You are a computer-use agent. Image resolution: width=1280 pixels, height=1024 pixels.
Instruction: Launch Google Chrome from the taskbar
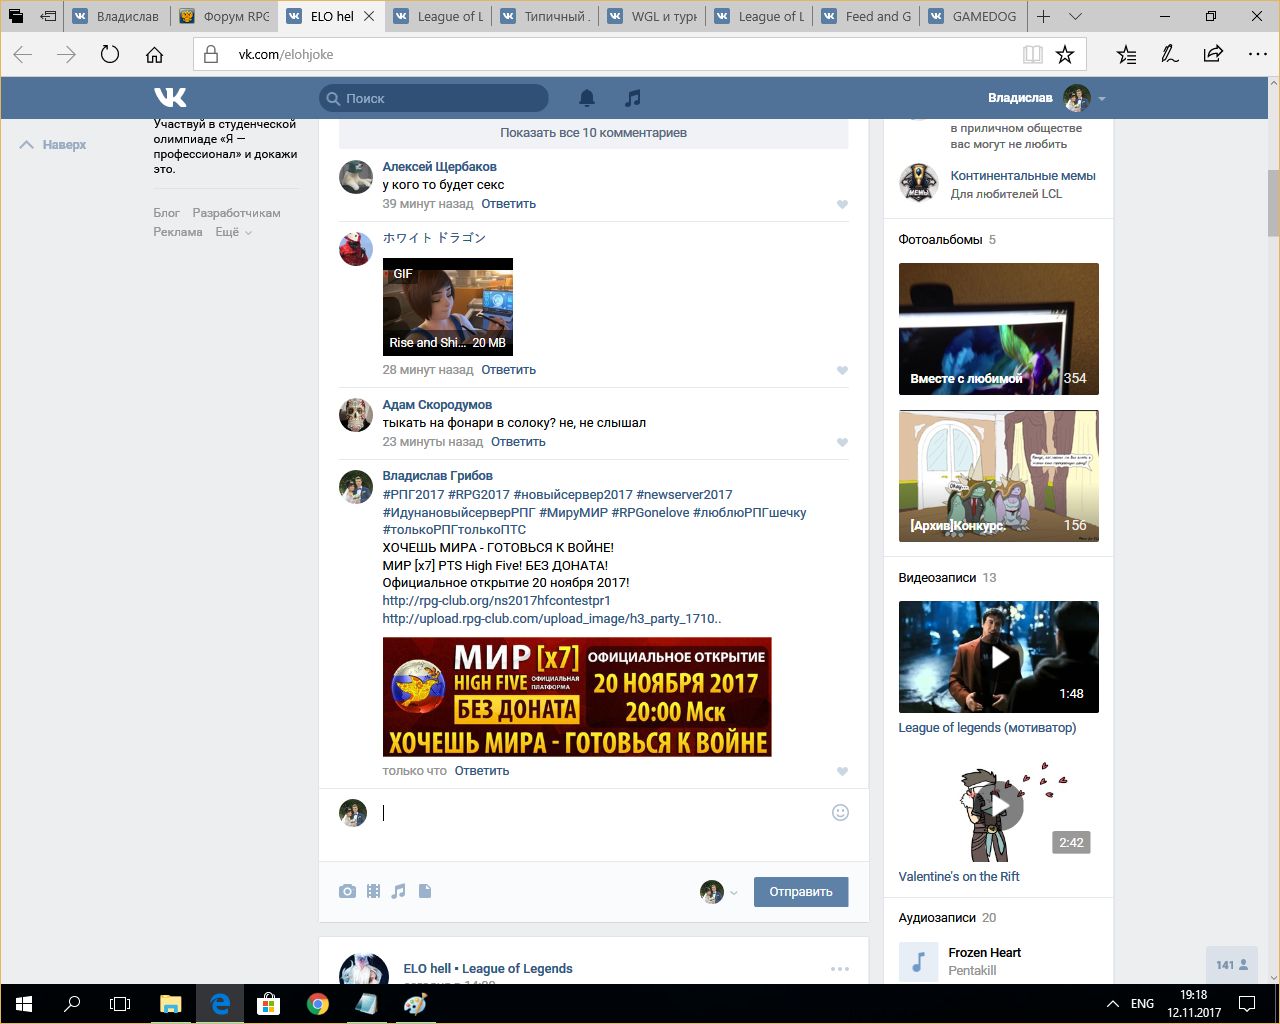coord(318,1003)
